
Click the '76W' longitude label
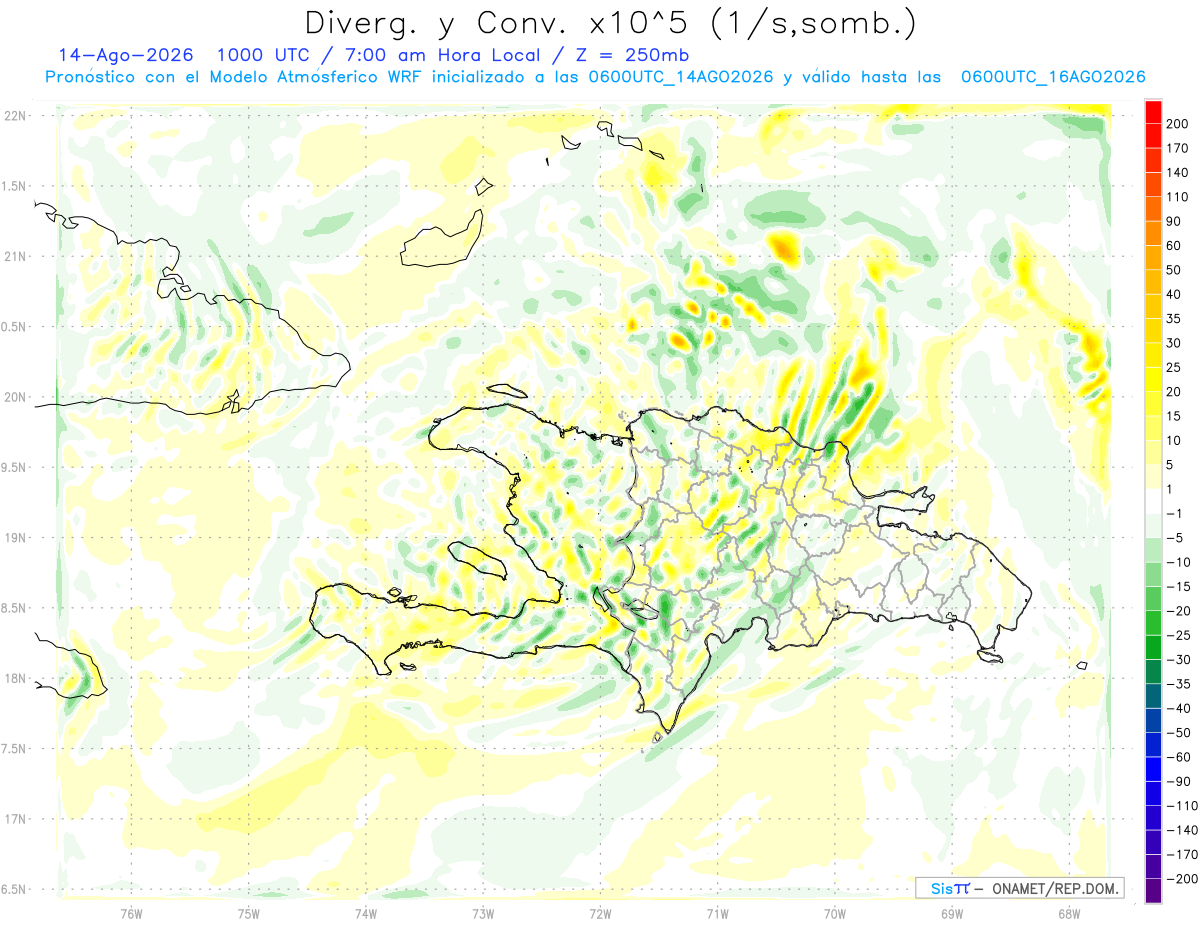pyautogui.click(x=131, y=913)
